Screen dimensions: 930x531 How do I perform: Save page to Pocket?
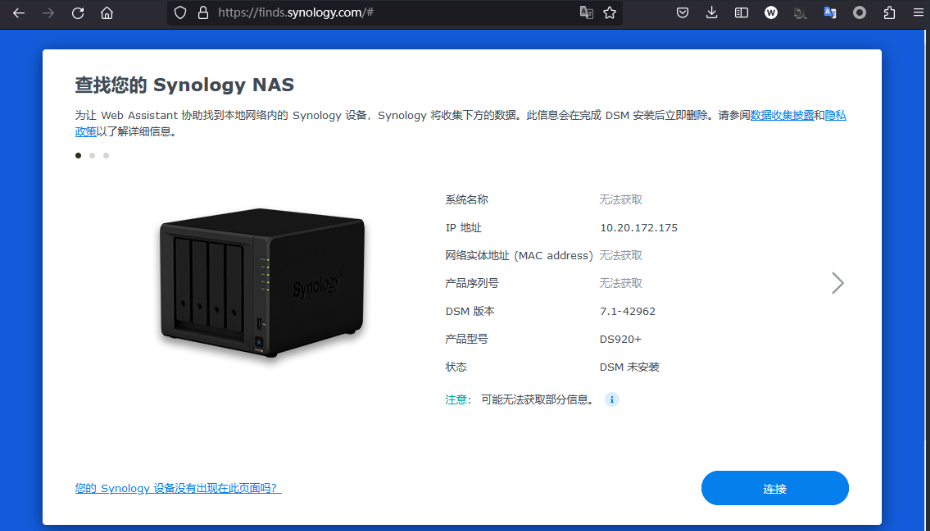pyautogui.click(x=683, y=13)
